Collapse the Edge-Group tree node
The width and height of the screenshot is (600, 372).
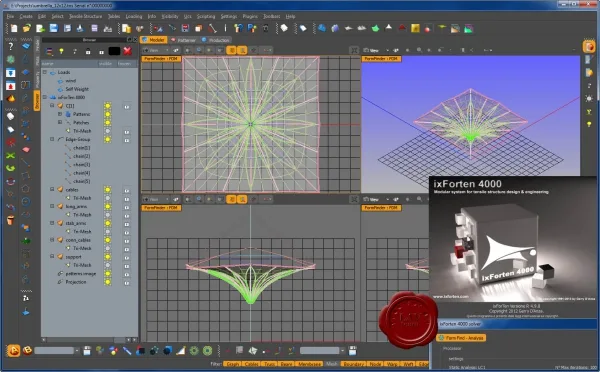click(52, 139)
